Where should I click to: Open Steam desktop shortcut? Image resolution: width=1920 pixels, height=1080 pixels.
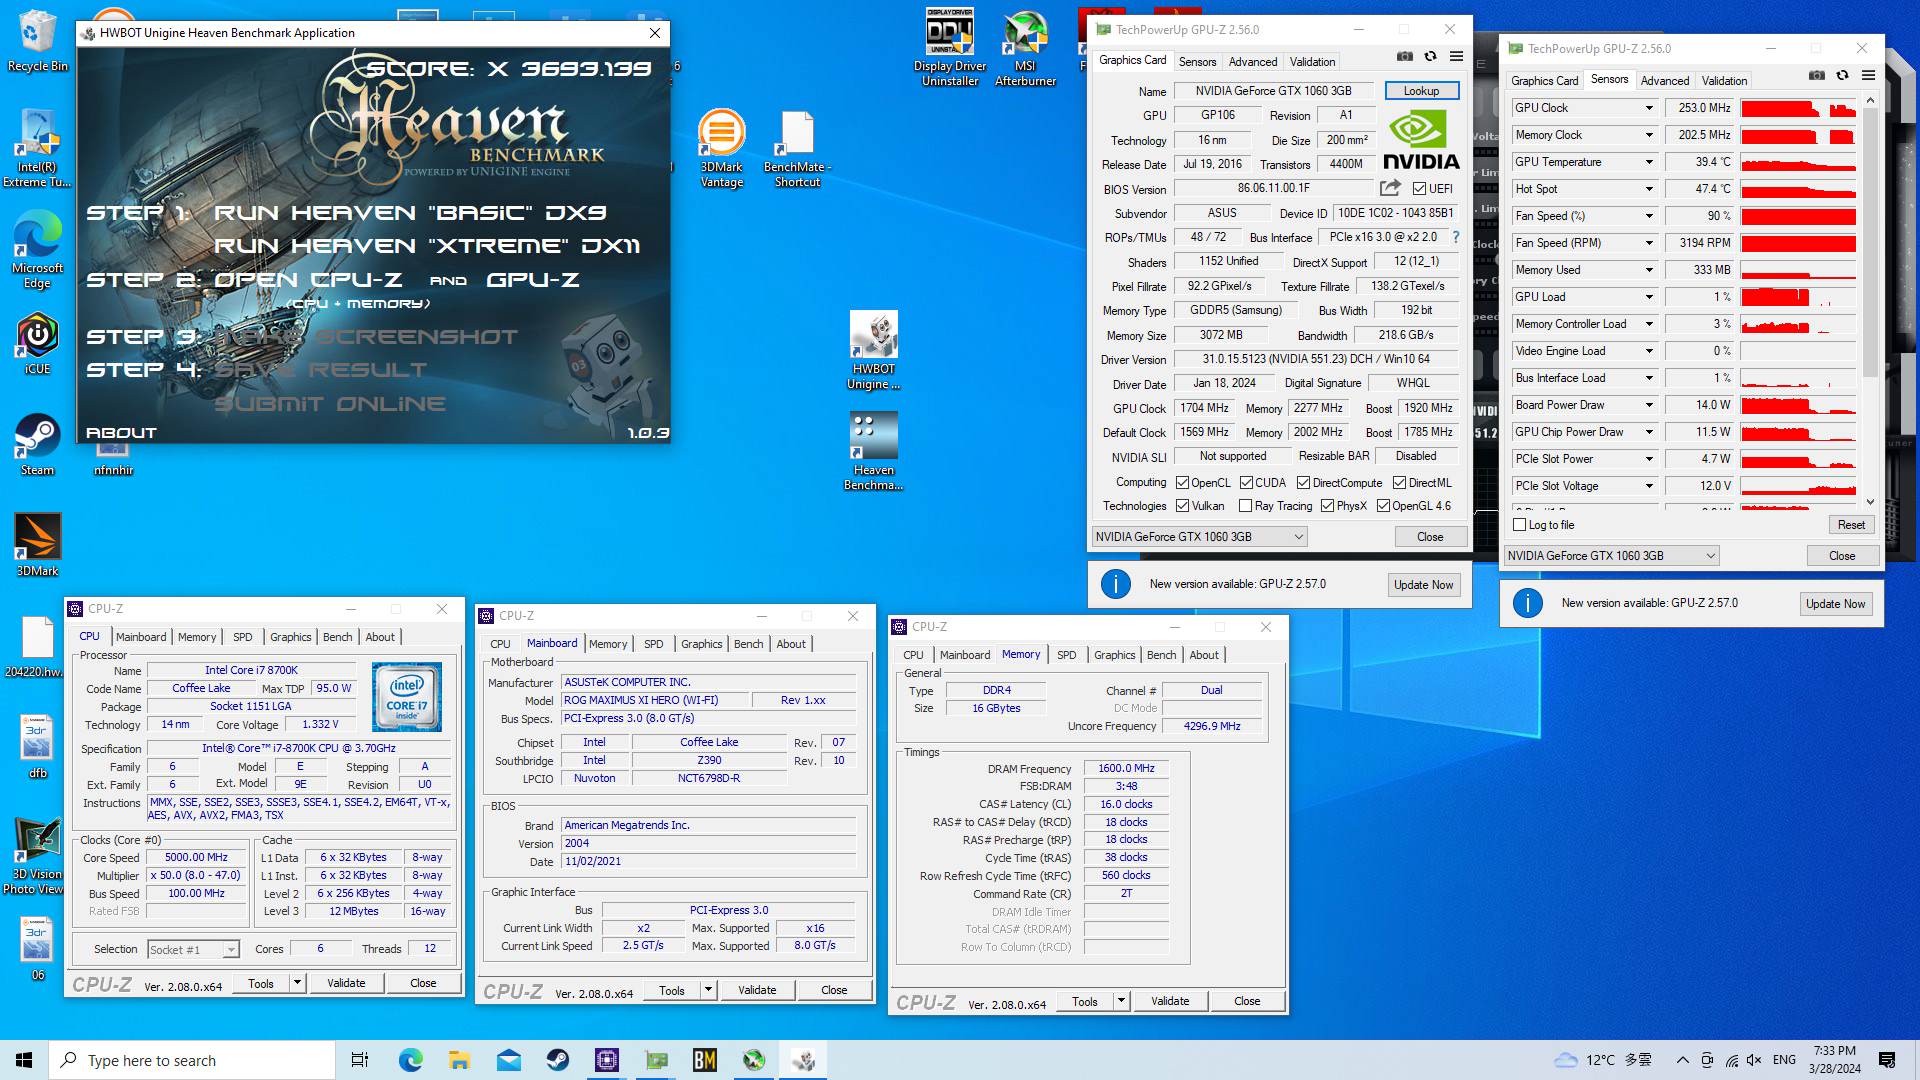pos(37,445)
